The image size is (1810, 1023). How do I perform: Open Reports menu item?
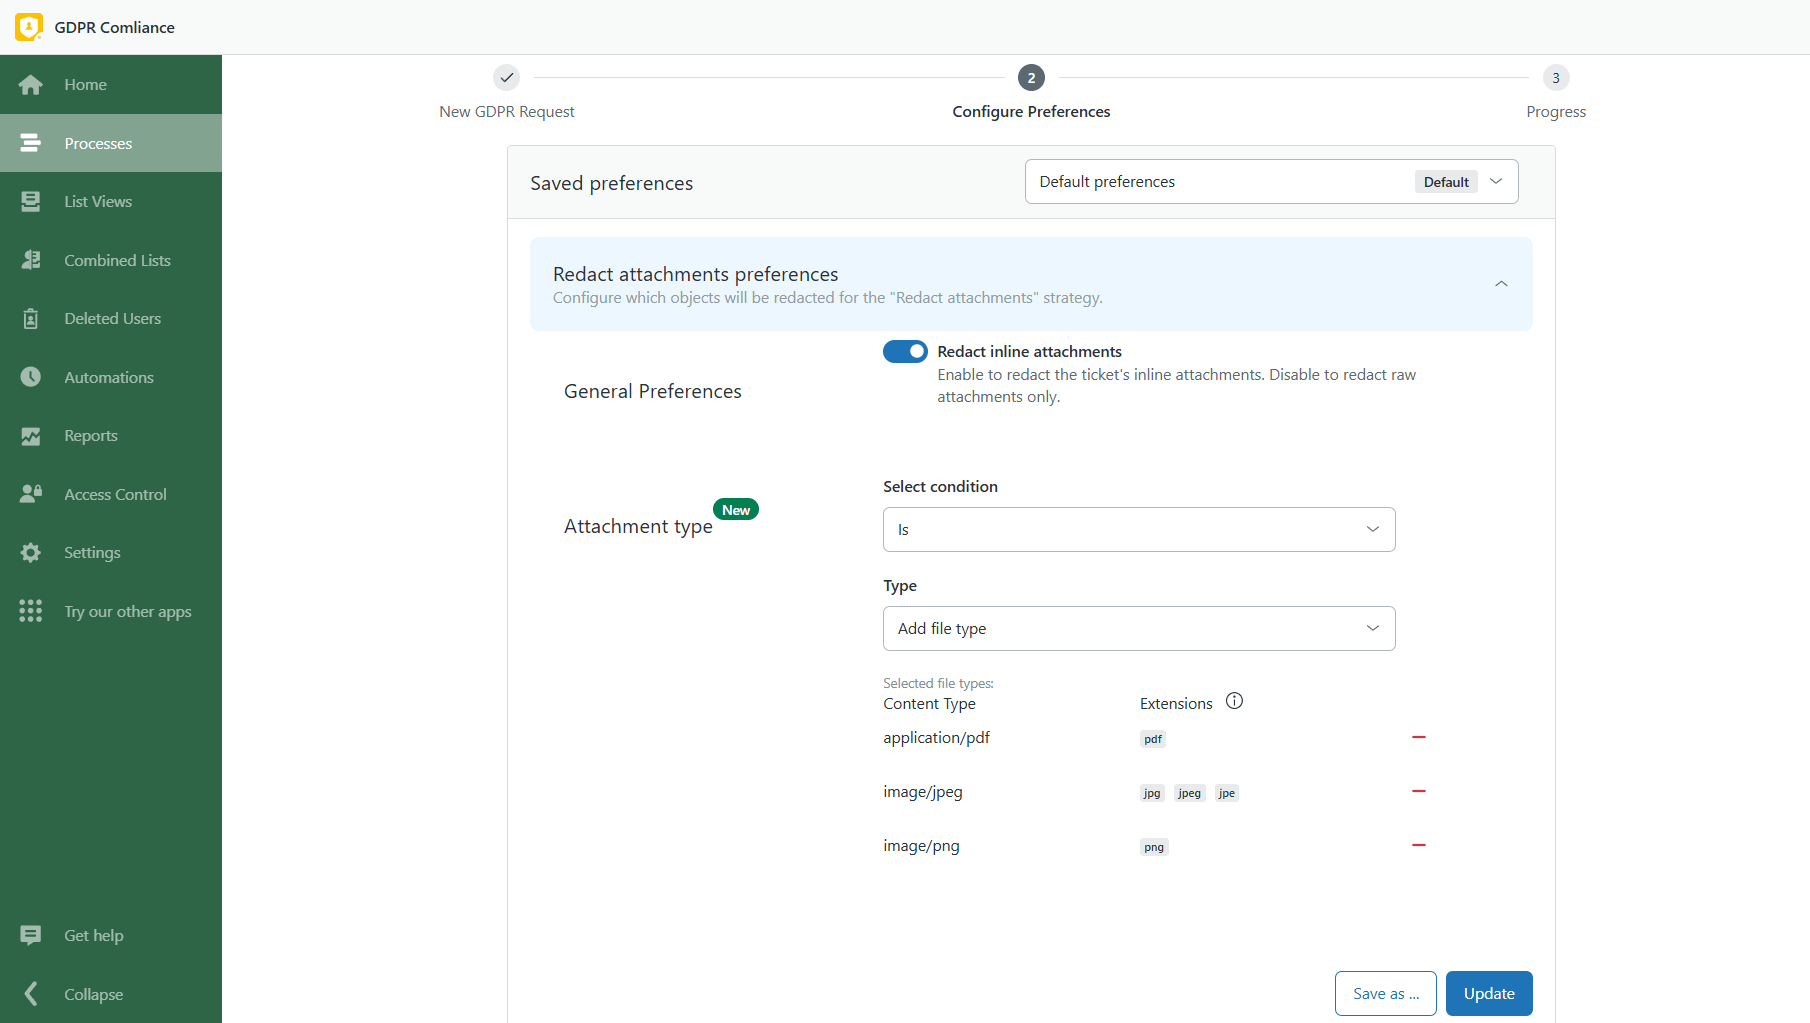coord(111,436)
